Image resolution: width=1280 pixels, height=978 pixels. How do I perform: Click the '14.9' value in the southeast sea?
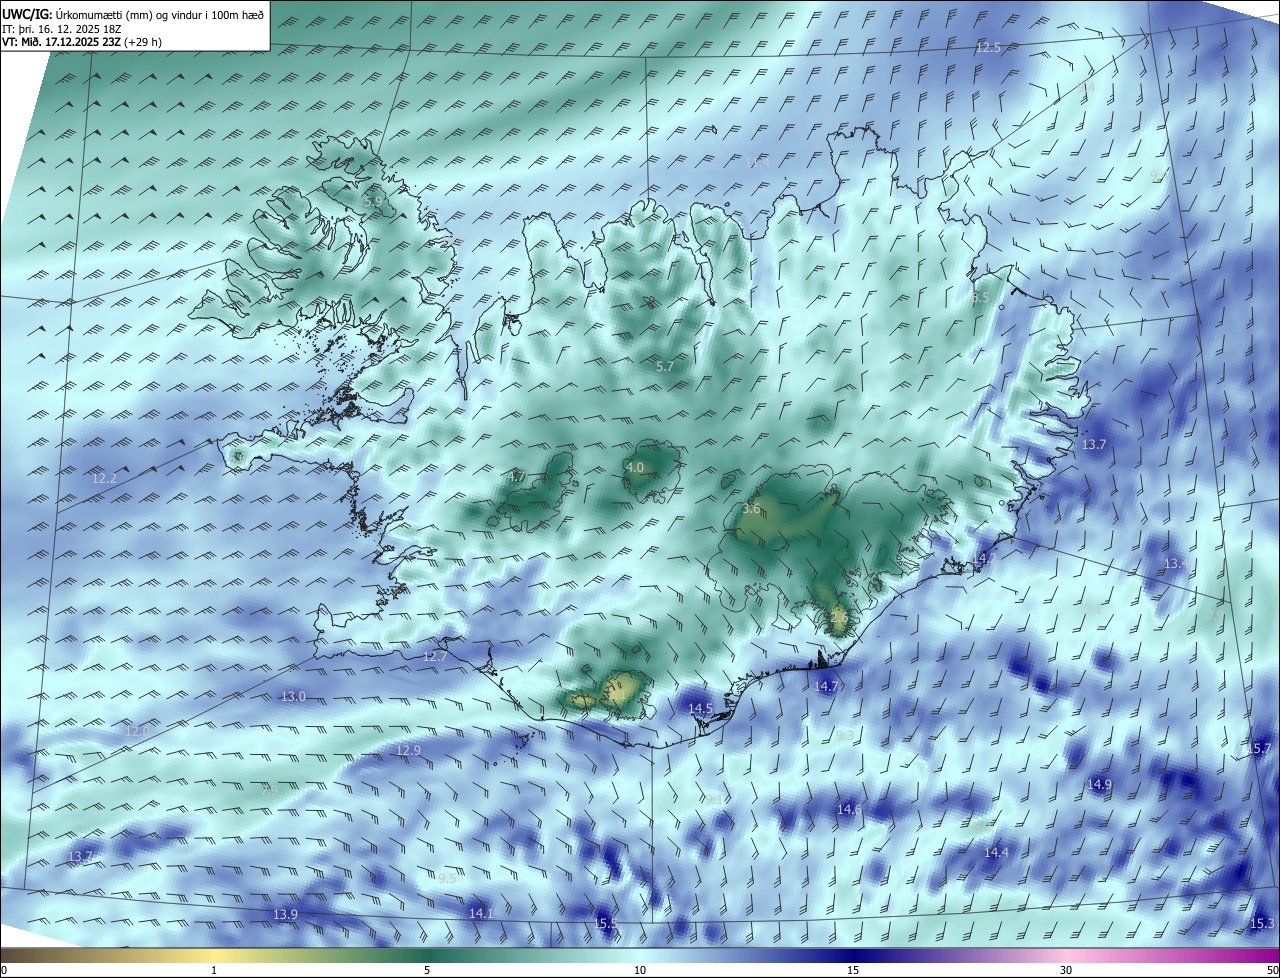pos(1099,785)
